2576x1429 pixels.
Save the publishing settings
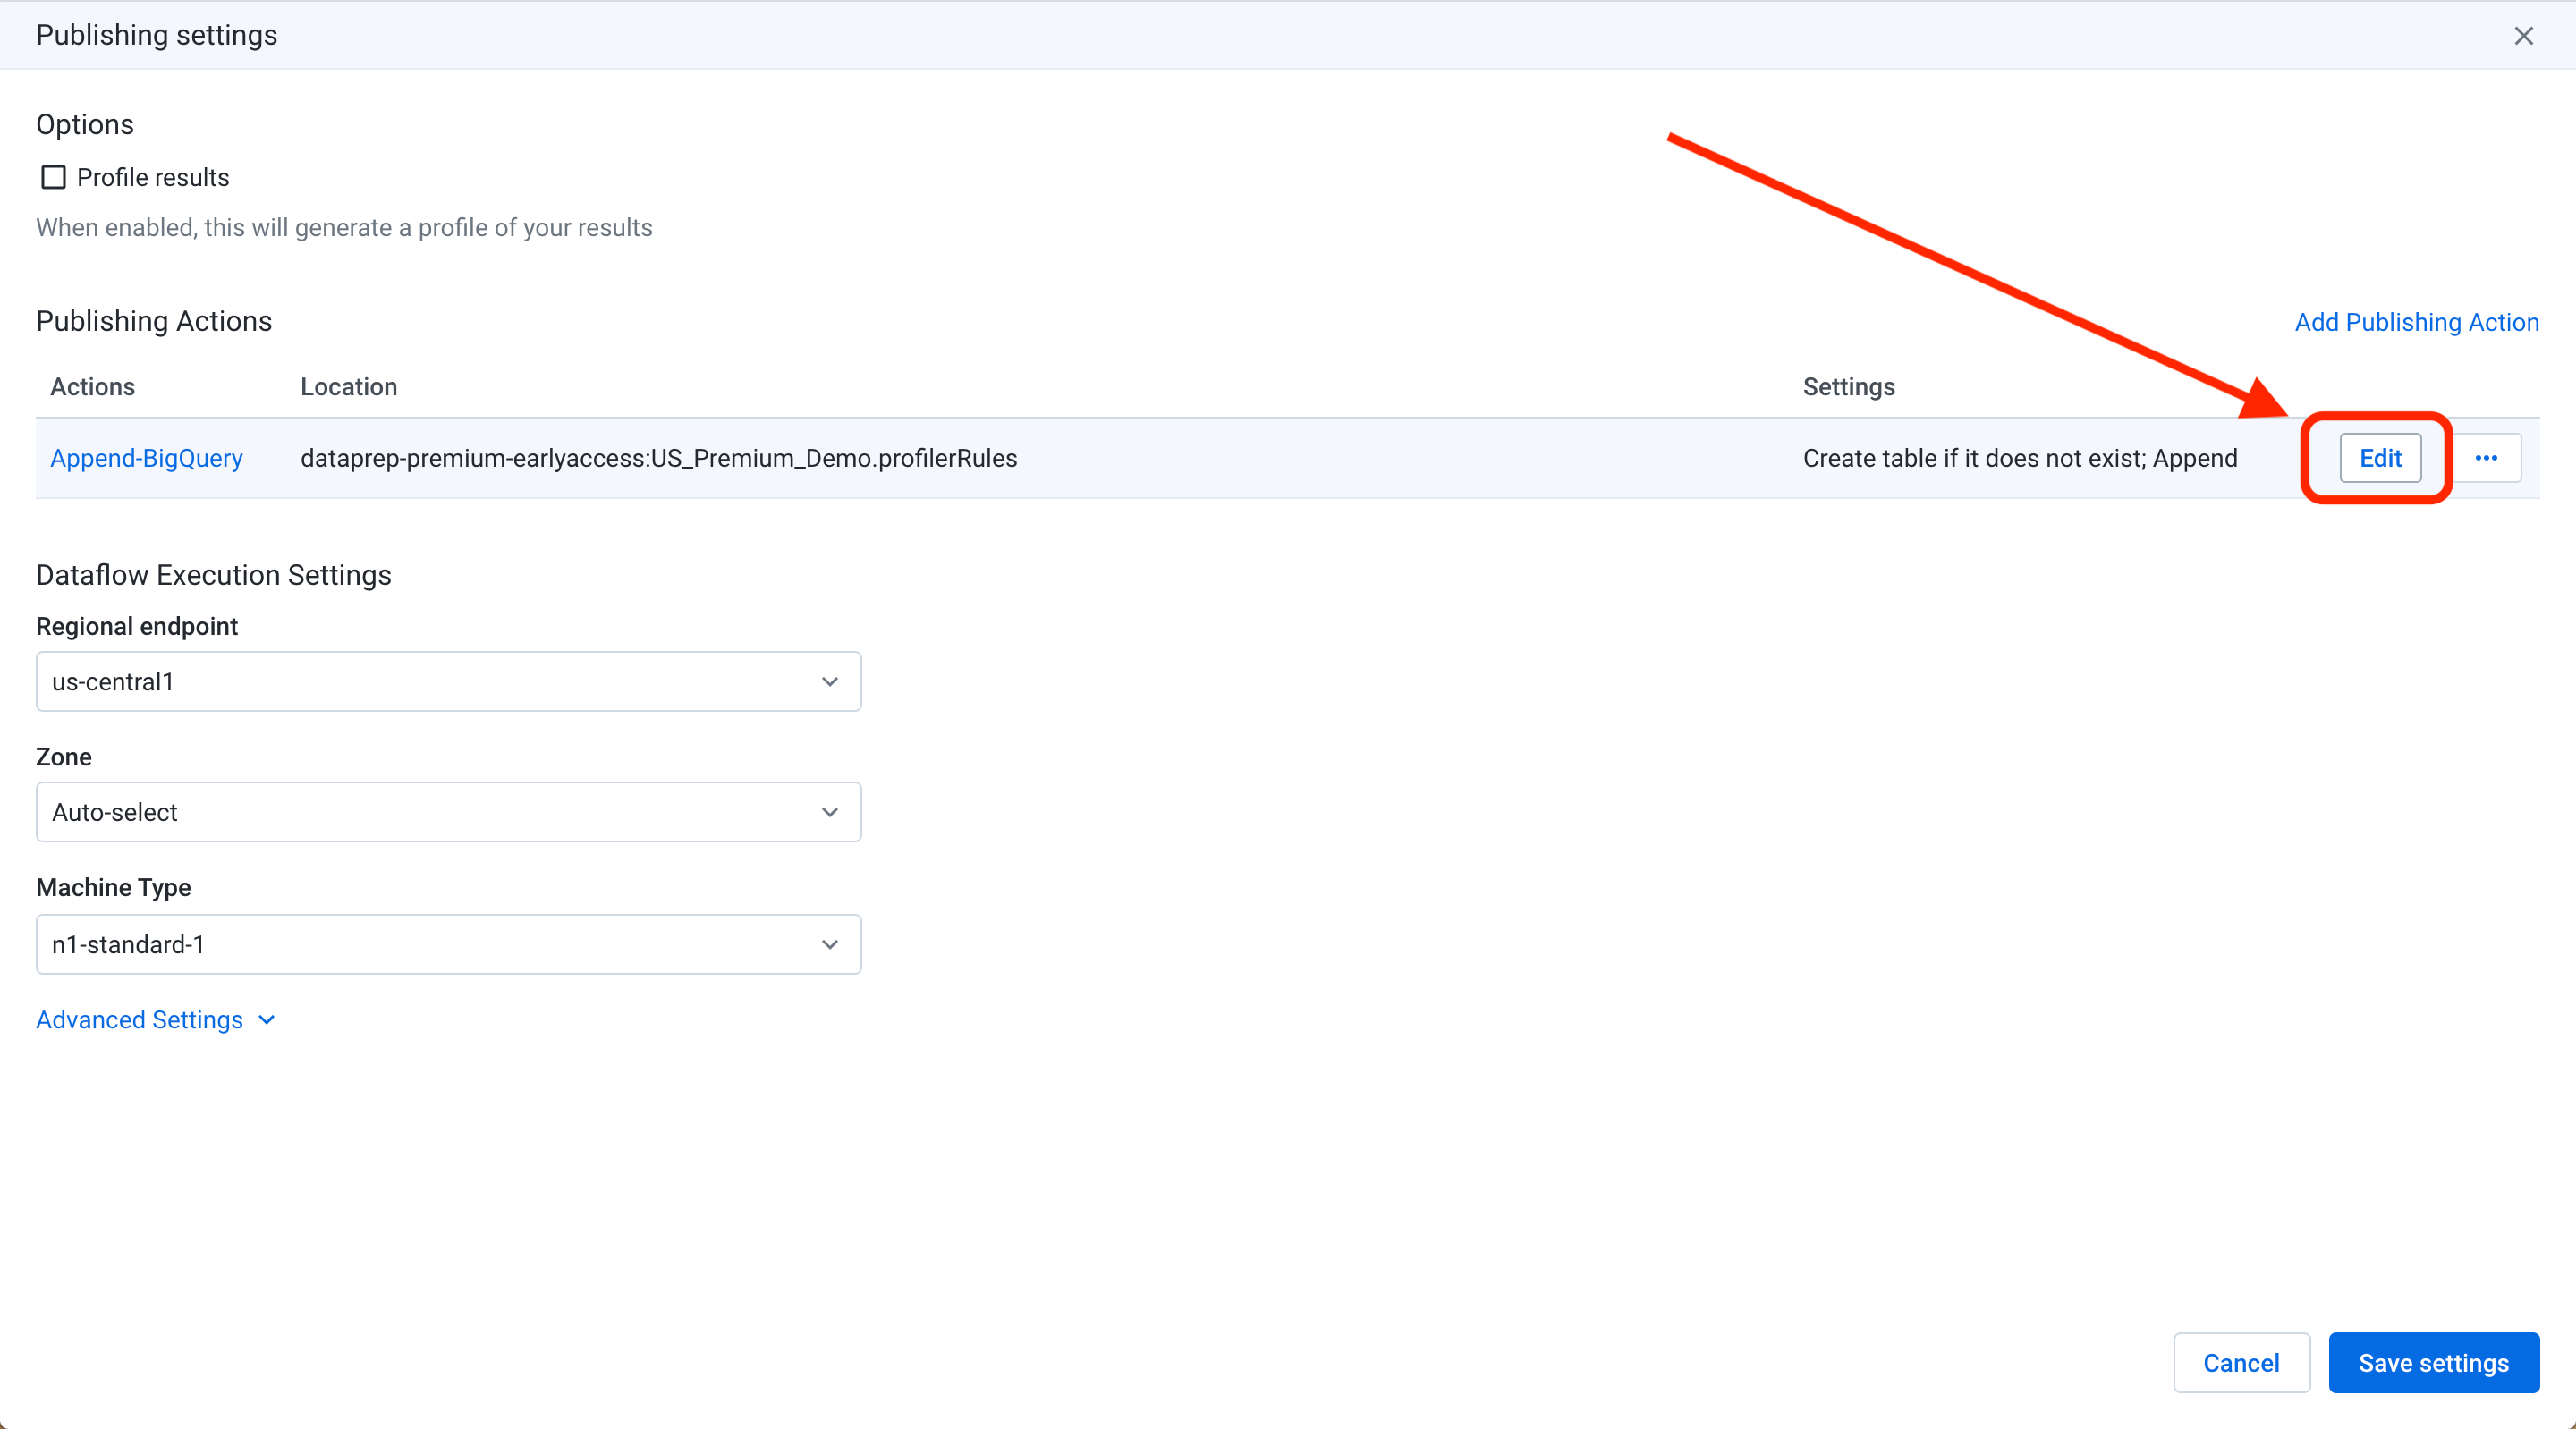(x=2433, y=1362)
